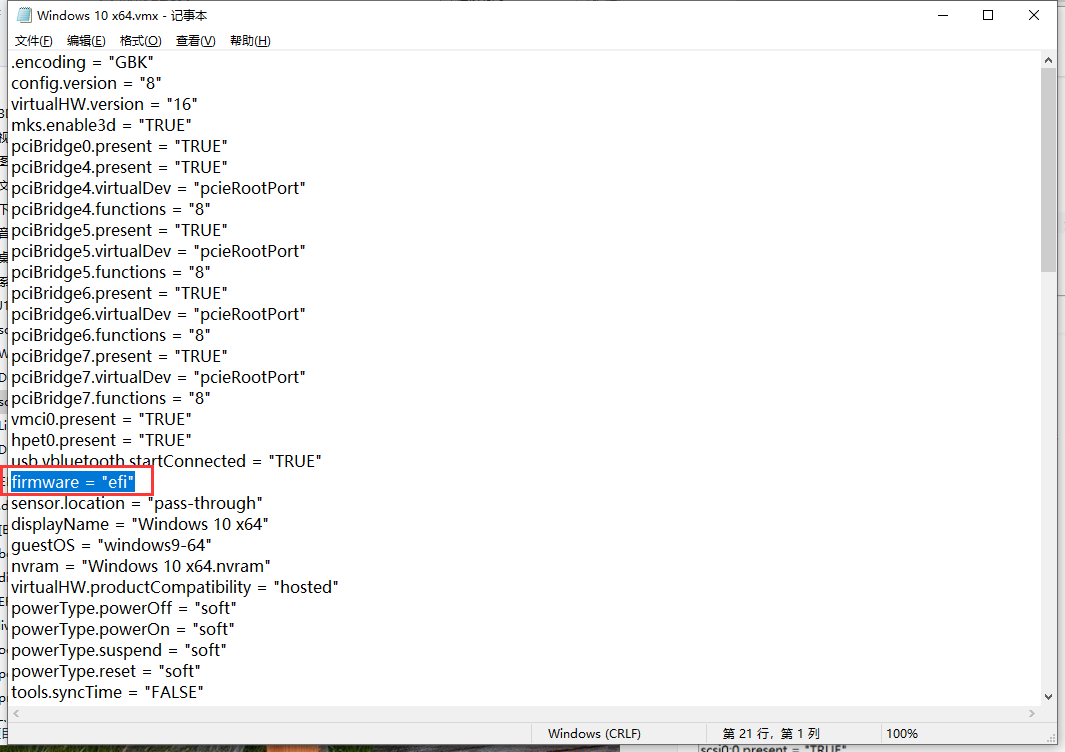Image resolution: width=1065 pixels, height=752 pixels.
Task: Open the 编辑(E) Edit menu
Action: click(86, 40)
